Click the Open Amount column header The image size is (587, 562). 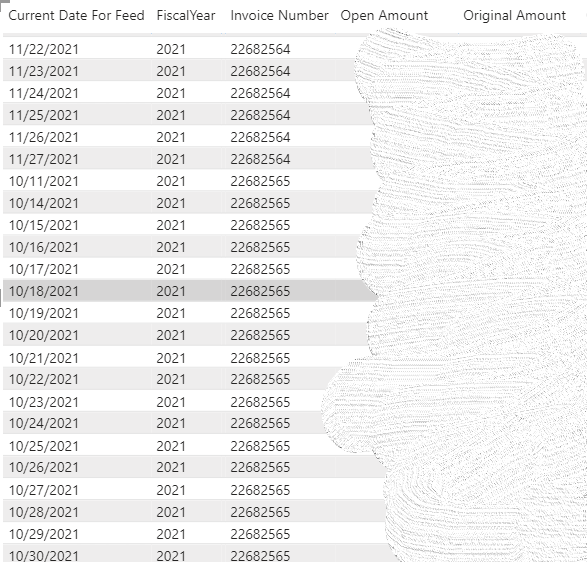[x=384, y=16]
